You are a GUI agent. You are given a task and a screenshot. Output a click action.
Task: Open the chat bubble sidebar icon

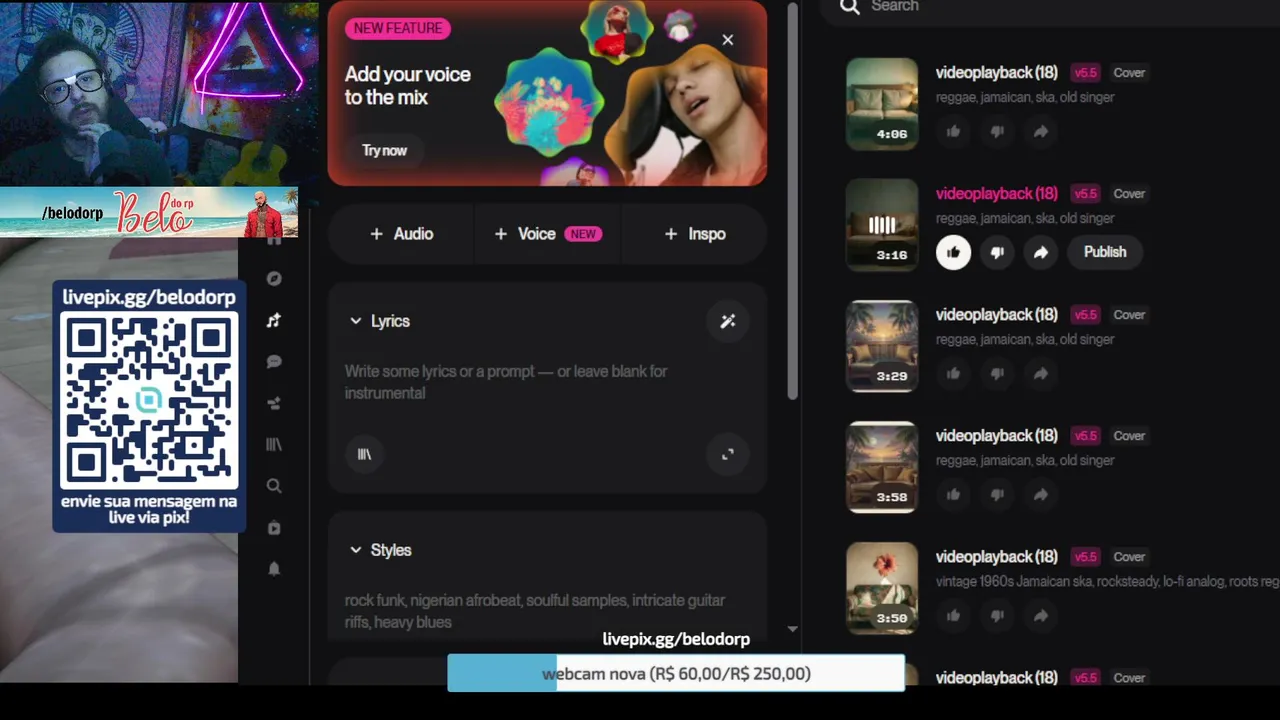(274, 362)
